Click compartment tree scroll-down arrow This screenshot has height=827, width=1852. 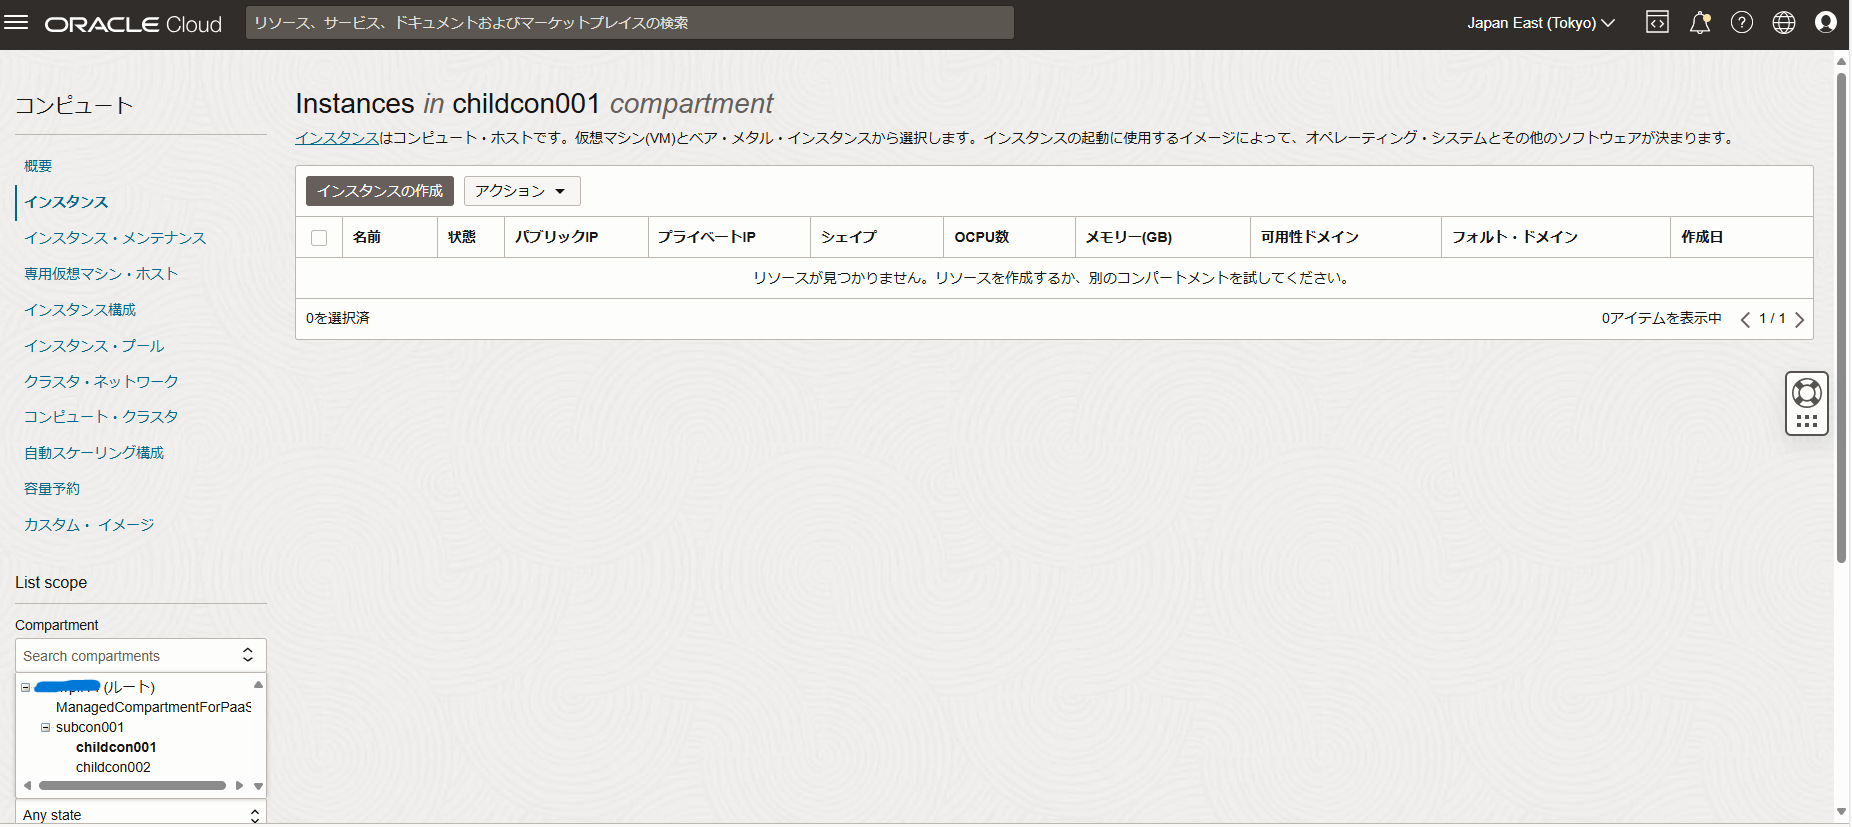259,786
